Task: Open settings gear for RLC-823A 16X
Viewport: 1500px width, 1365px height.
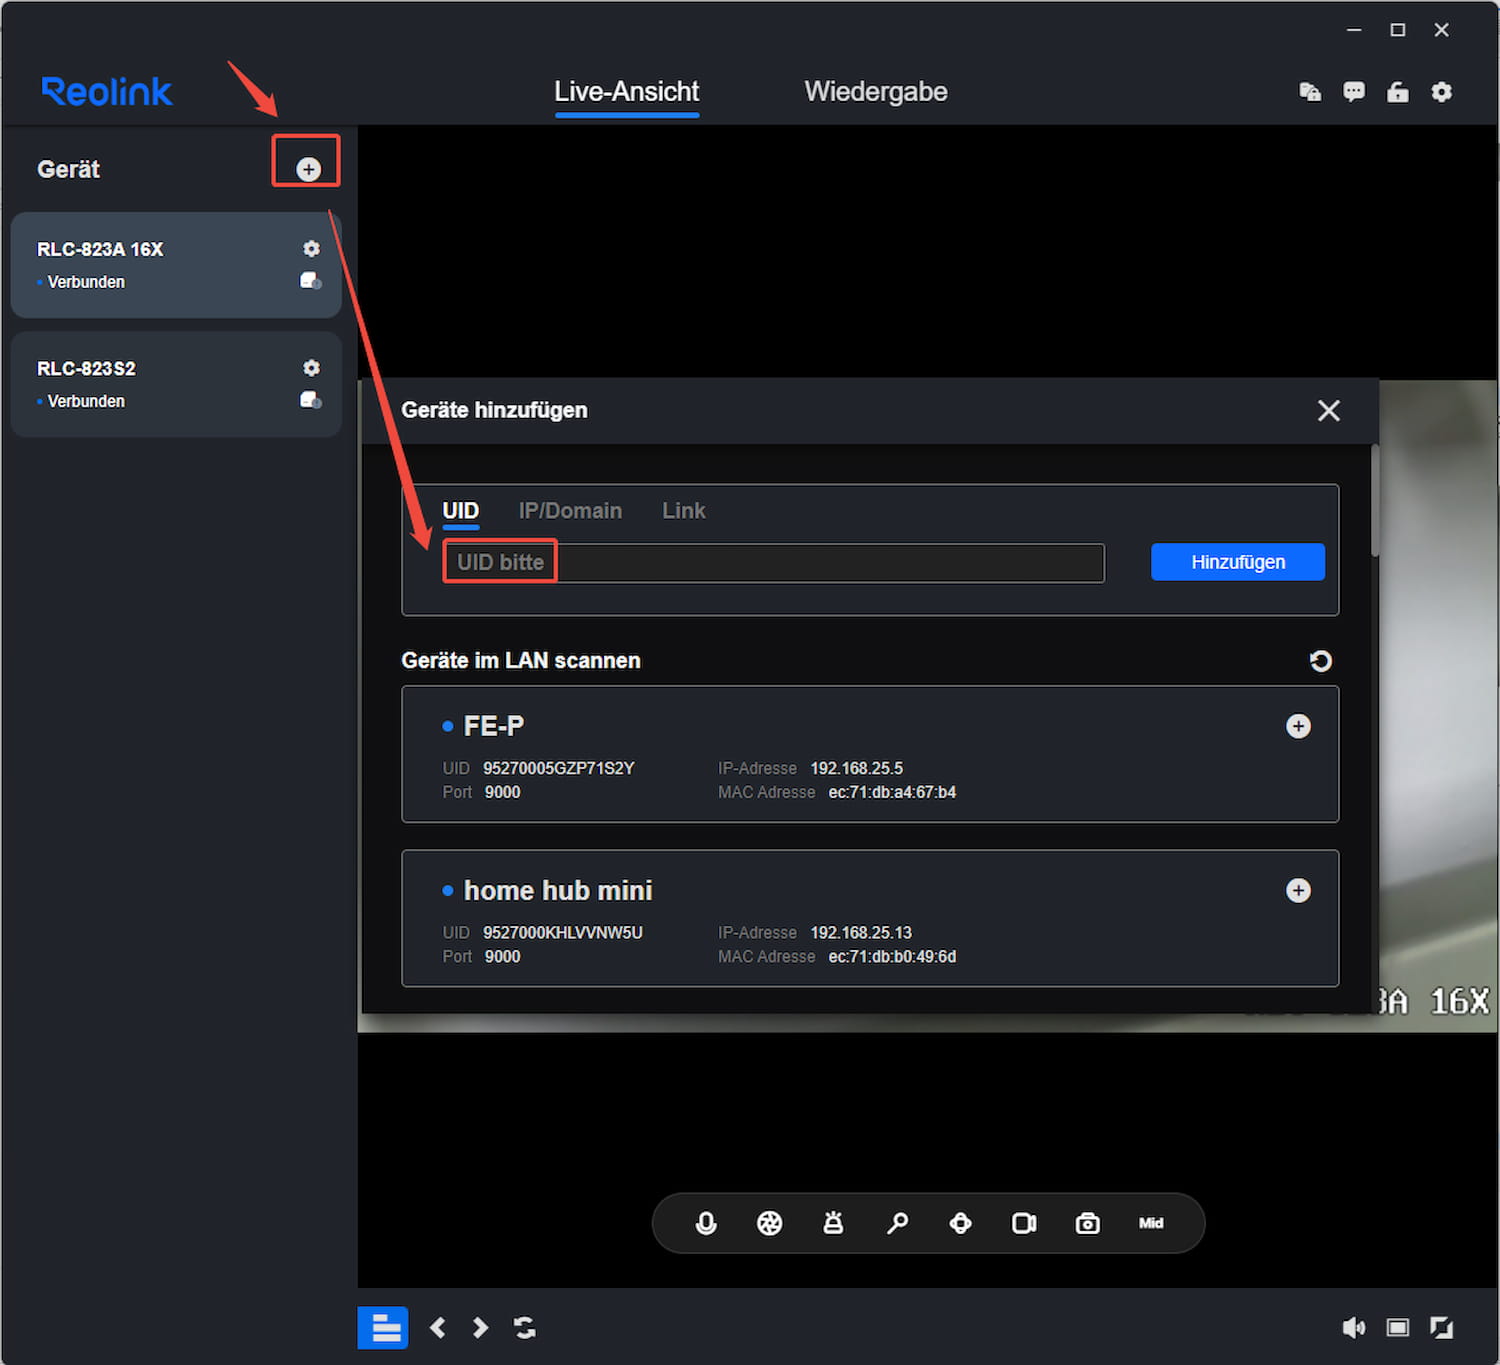Action: [311, 248]
